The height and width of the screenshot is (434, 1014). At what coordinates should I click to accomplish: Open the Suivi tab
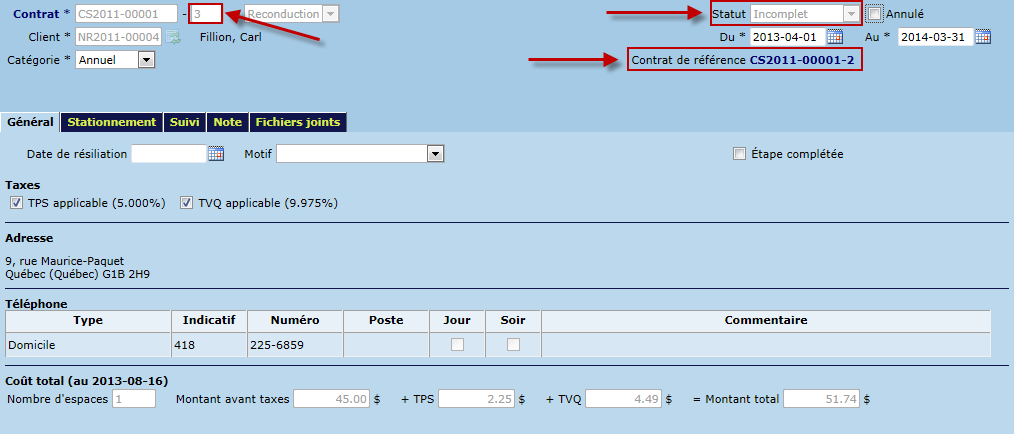[184, 122]
